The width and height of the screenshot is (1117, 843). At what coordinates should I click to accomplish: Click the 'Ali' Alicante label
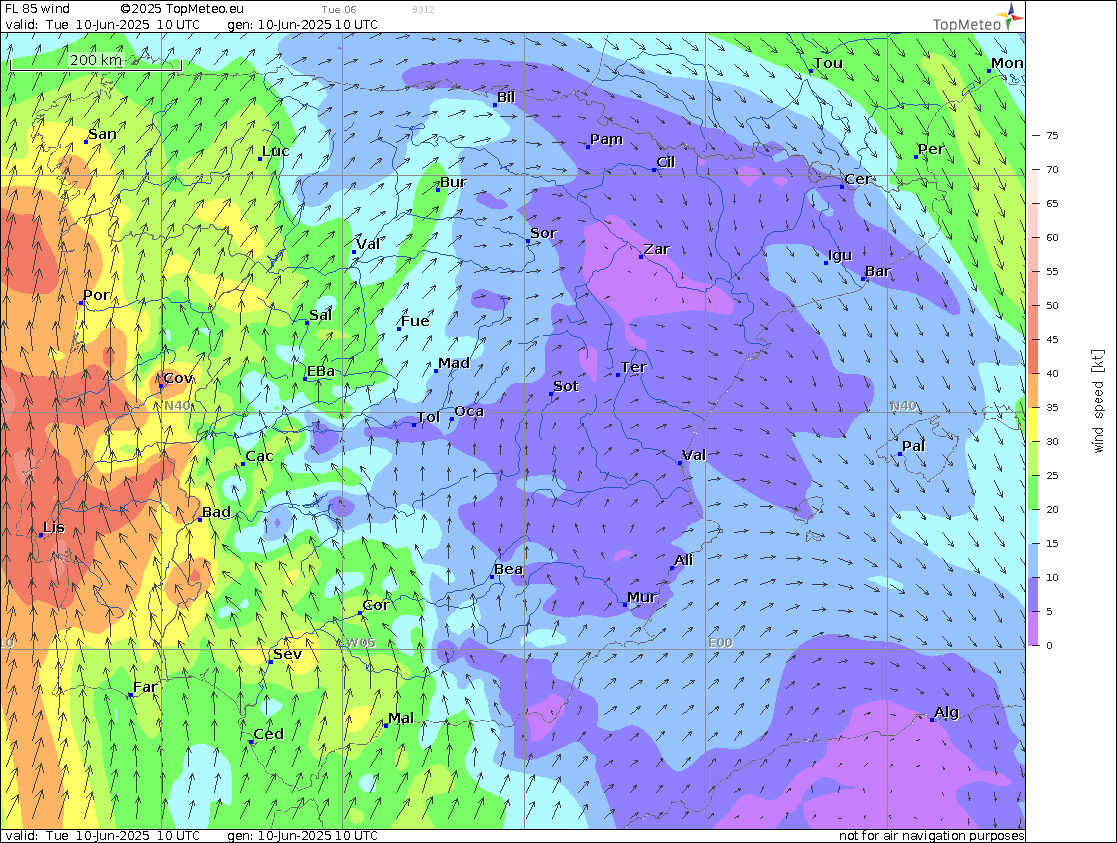(x=684, y=560)
